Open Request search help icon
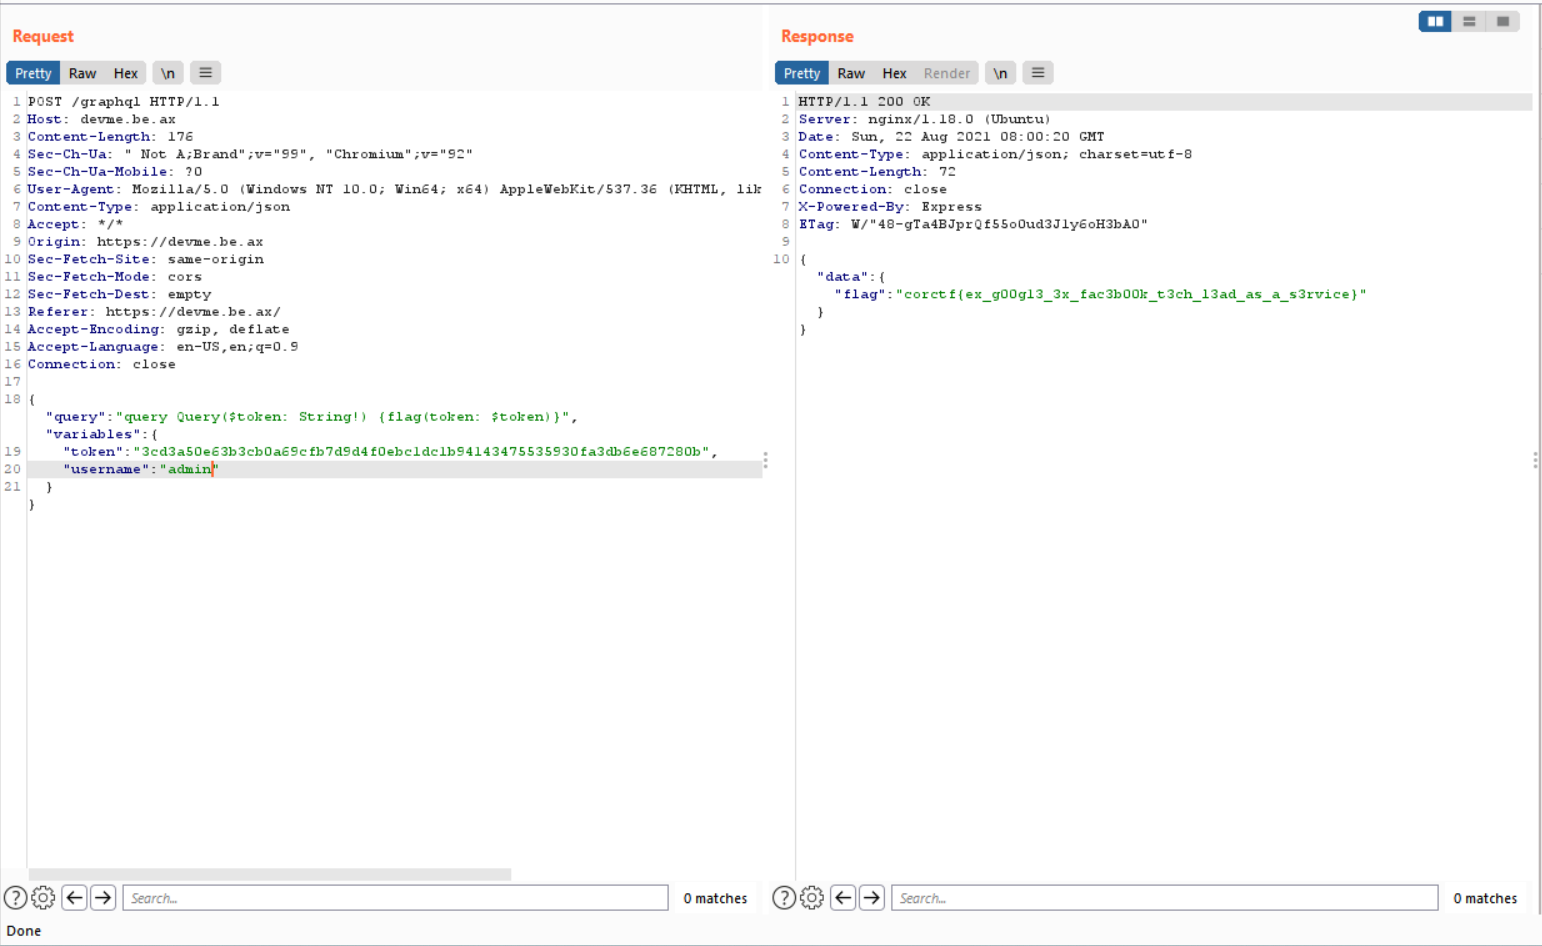Viewport: 1542px width, 946px height. coord(15,898)
